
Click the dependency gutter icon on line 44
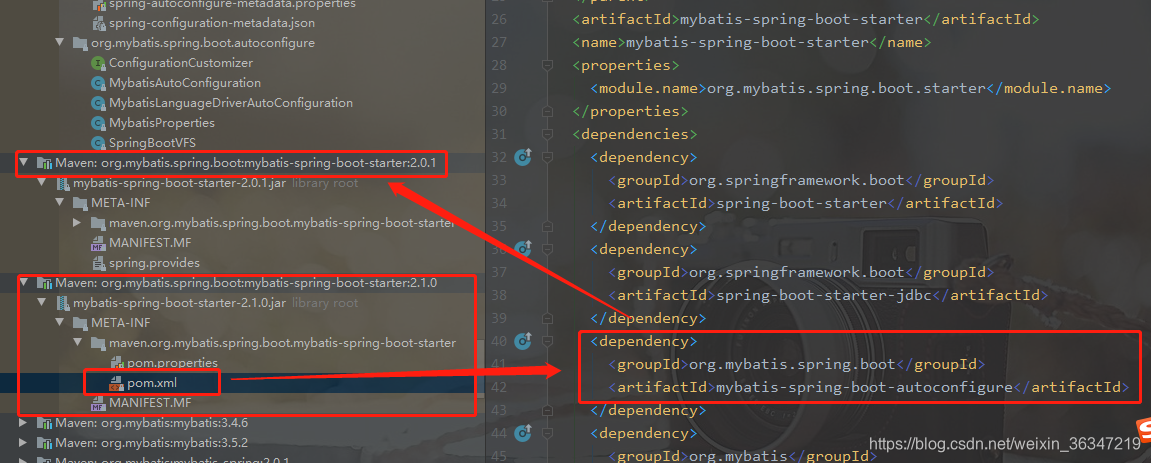coord(523,434)
